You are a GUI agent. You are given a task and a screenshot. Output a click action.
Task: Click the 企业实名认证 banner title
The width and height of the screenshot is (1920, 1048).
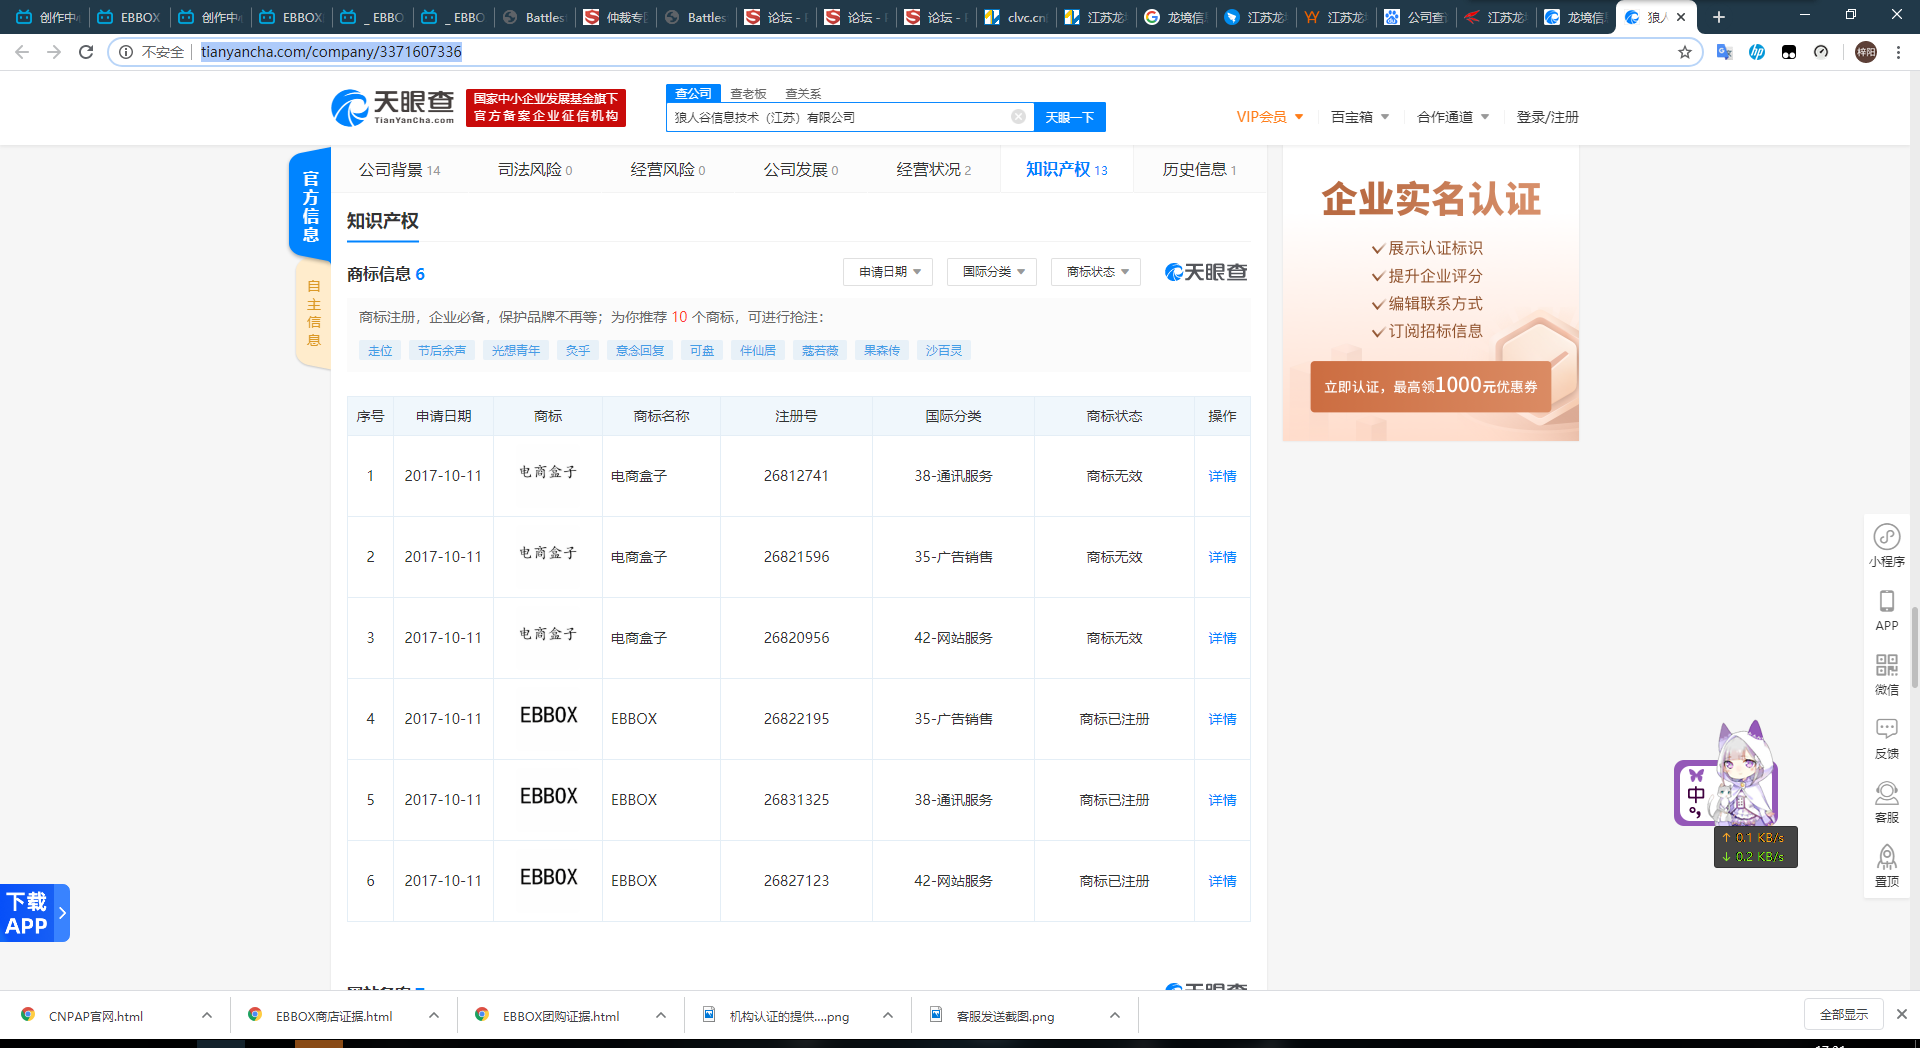(1431, 199)
